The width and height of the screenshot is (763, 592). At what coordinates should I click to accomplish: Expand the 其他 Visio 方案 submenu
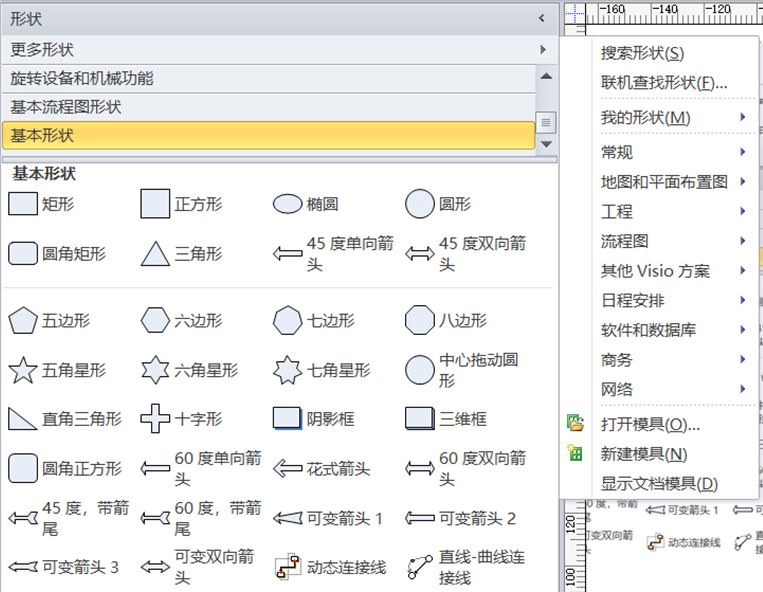tap(672, 270)
